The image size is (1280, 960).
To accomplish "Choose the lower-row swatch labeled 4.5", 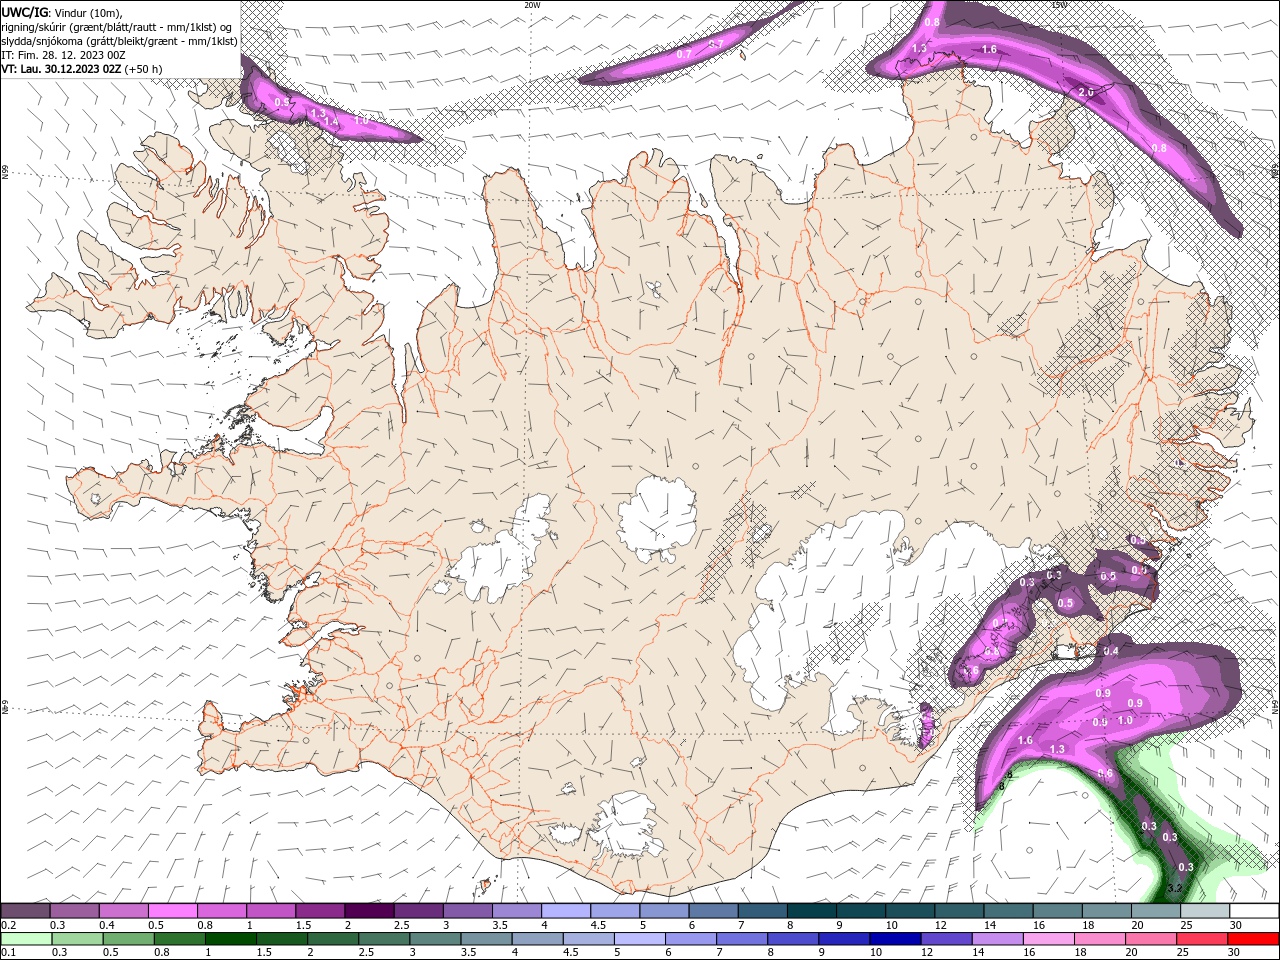I will [586, 938].
